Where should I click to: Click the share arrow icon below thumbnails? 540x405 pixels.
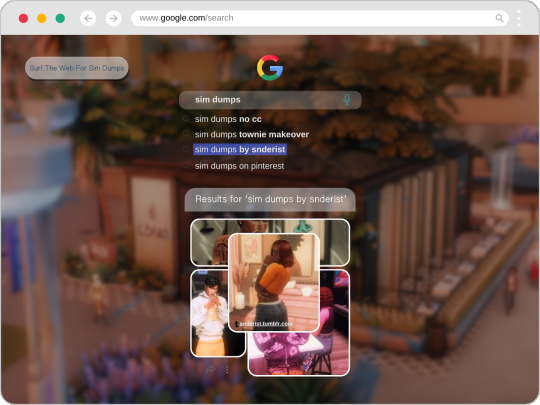coord(210,370)
